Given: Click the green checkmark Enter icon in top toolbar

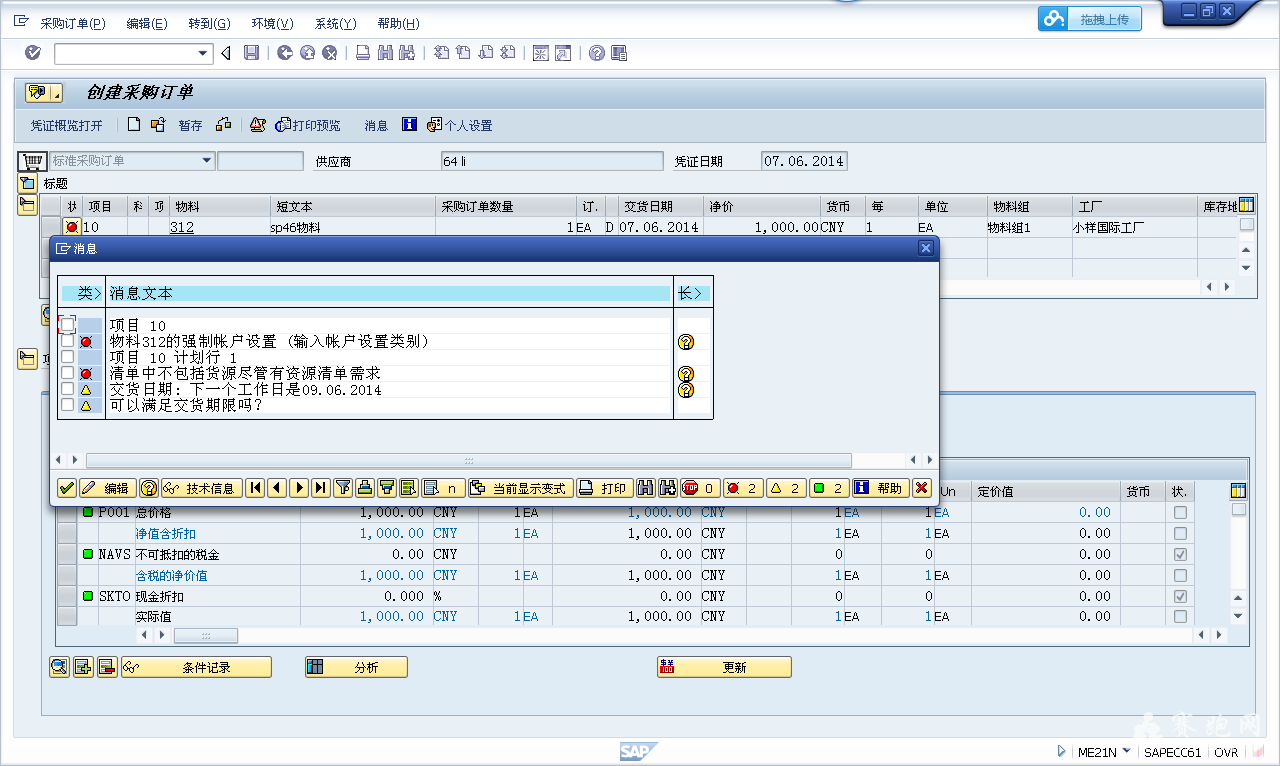Looking at the screenshot, I should click(x=33, y=53).
